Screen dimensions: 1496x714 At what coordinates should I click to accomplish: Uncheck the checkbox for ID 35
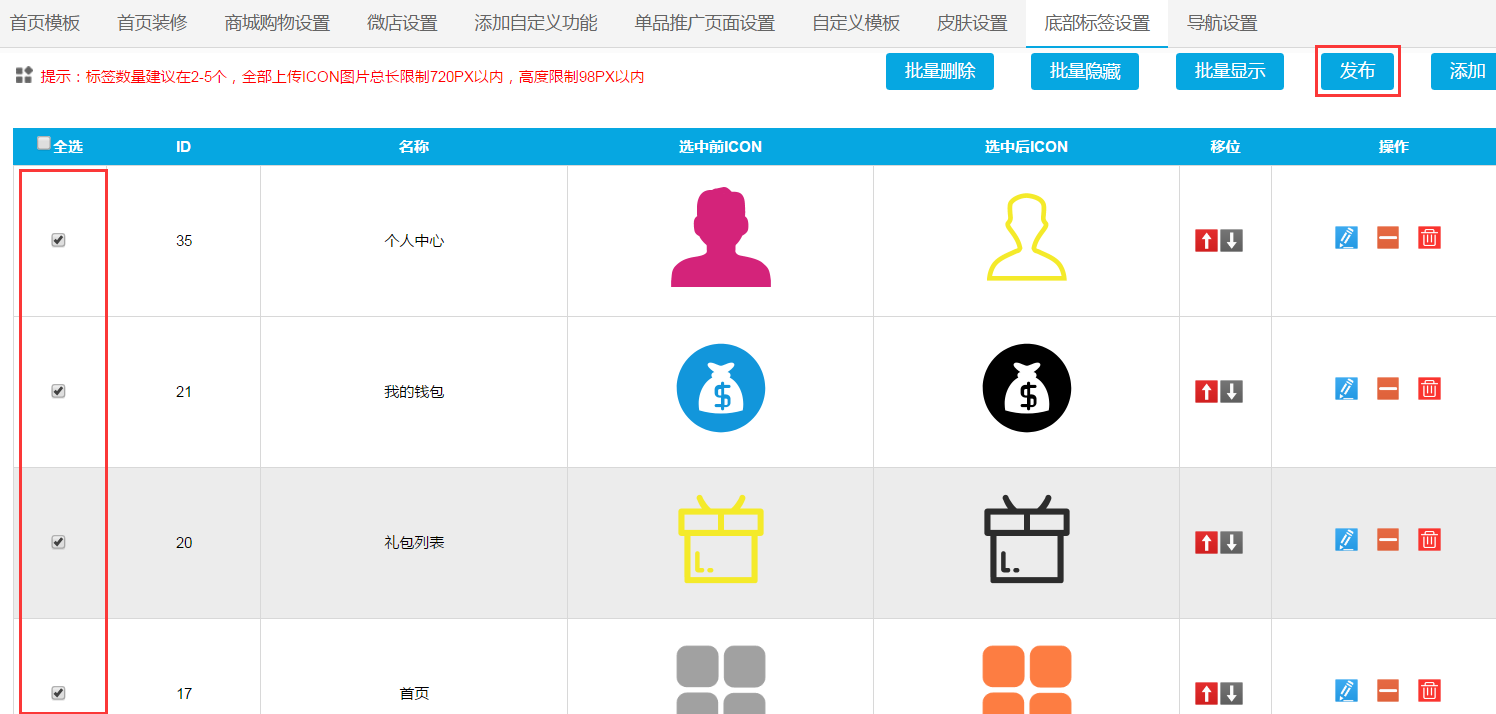58,240
